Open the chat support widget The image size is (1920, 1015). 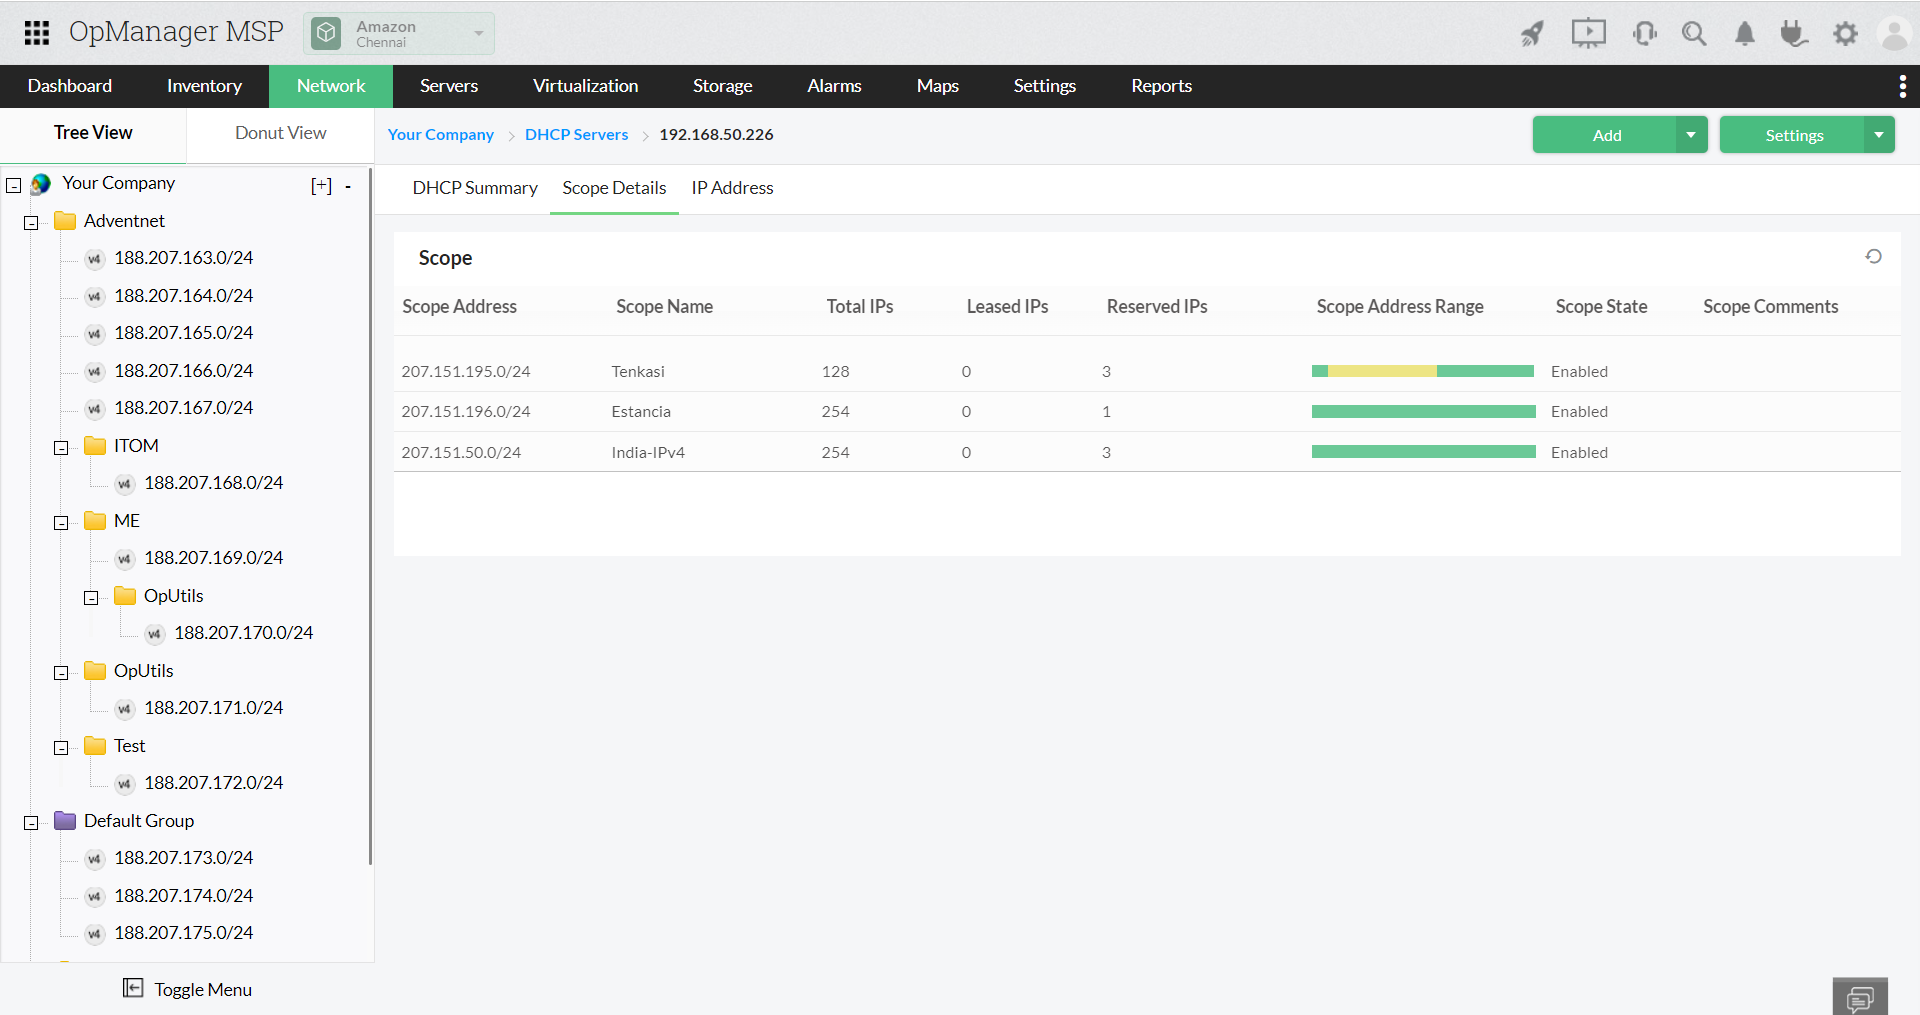coord(1860,998)
